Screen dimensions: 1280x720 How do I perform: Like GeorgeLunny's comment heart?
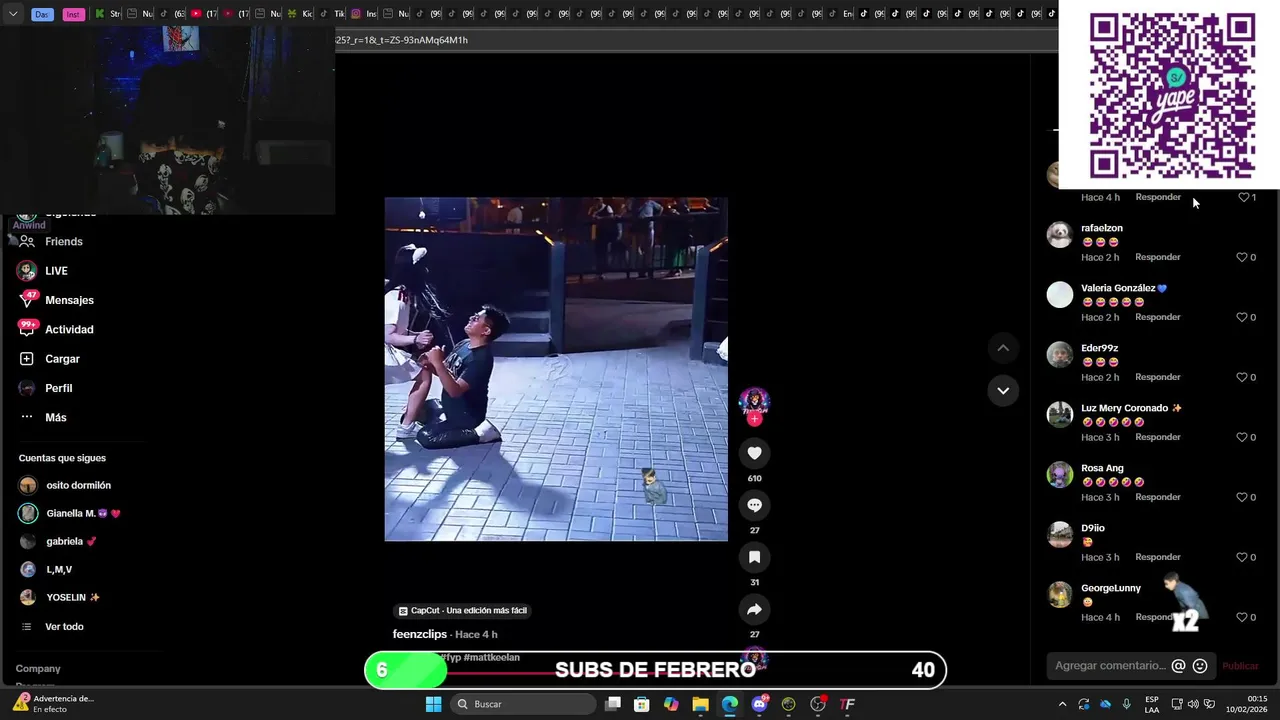(1242, 617)
